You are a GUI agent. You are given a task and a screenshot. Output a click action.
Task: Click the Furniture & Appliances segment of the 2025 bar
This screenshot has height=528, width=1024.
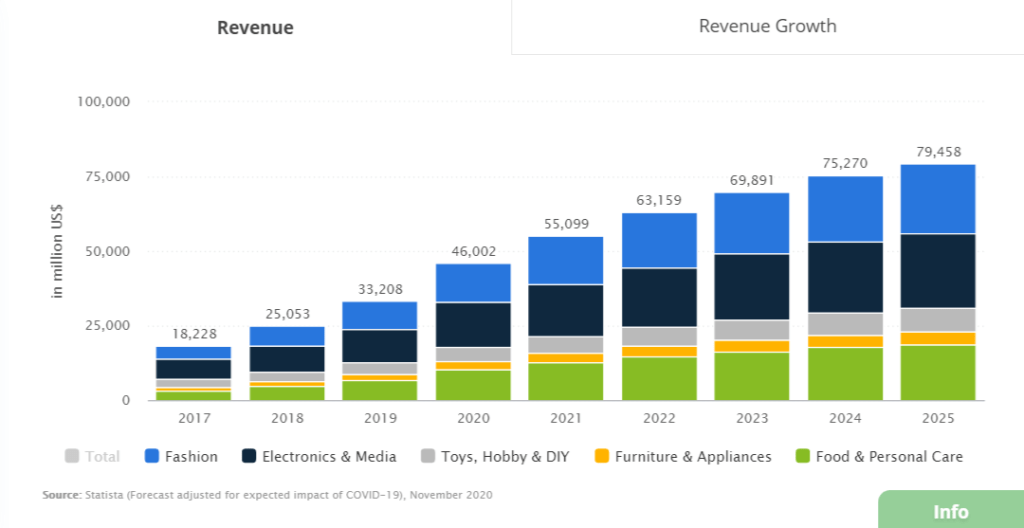coord(938,338)
